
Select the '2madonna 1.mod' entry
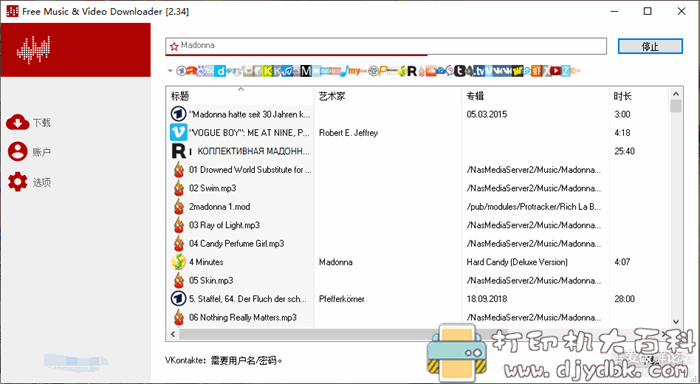click(219, 207)
